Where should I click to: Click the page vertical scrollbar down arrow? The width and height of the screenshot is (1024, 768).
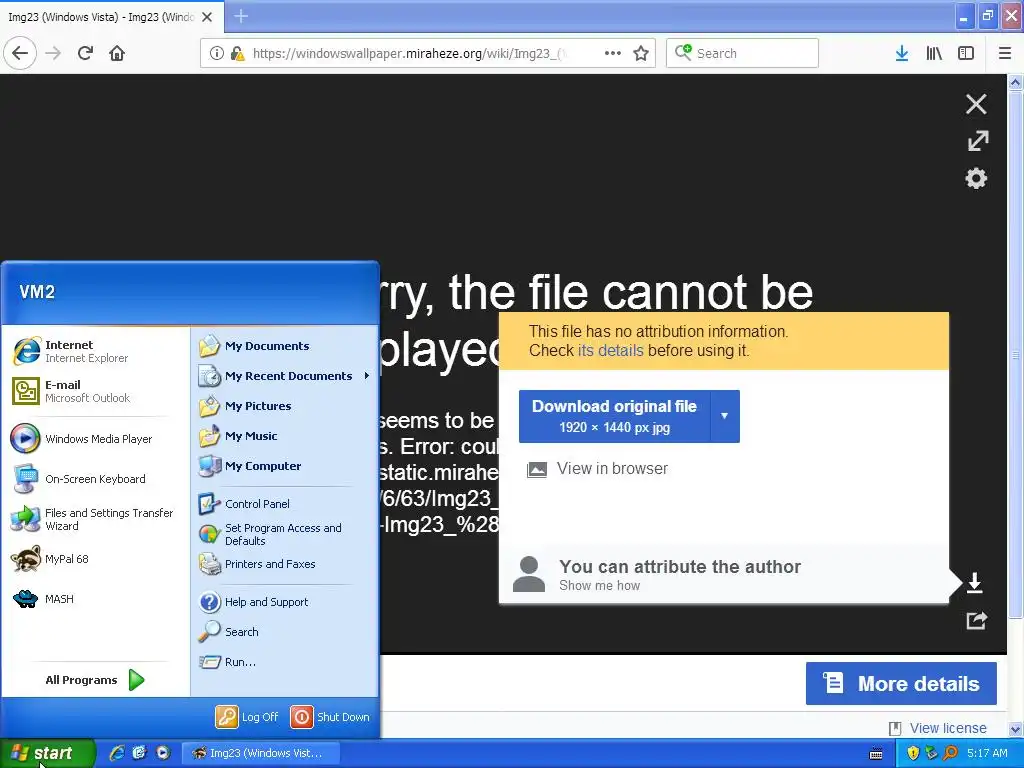[1015, 729]
